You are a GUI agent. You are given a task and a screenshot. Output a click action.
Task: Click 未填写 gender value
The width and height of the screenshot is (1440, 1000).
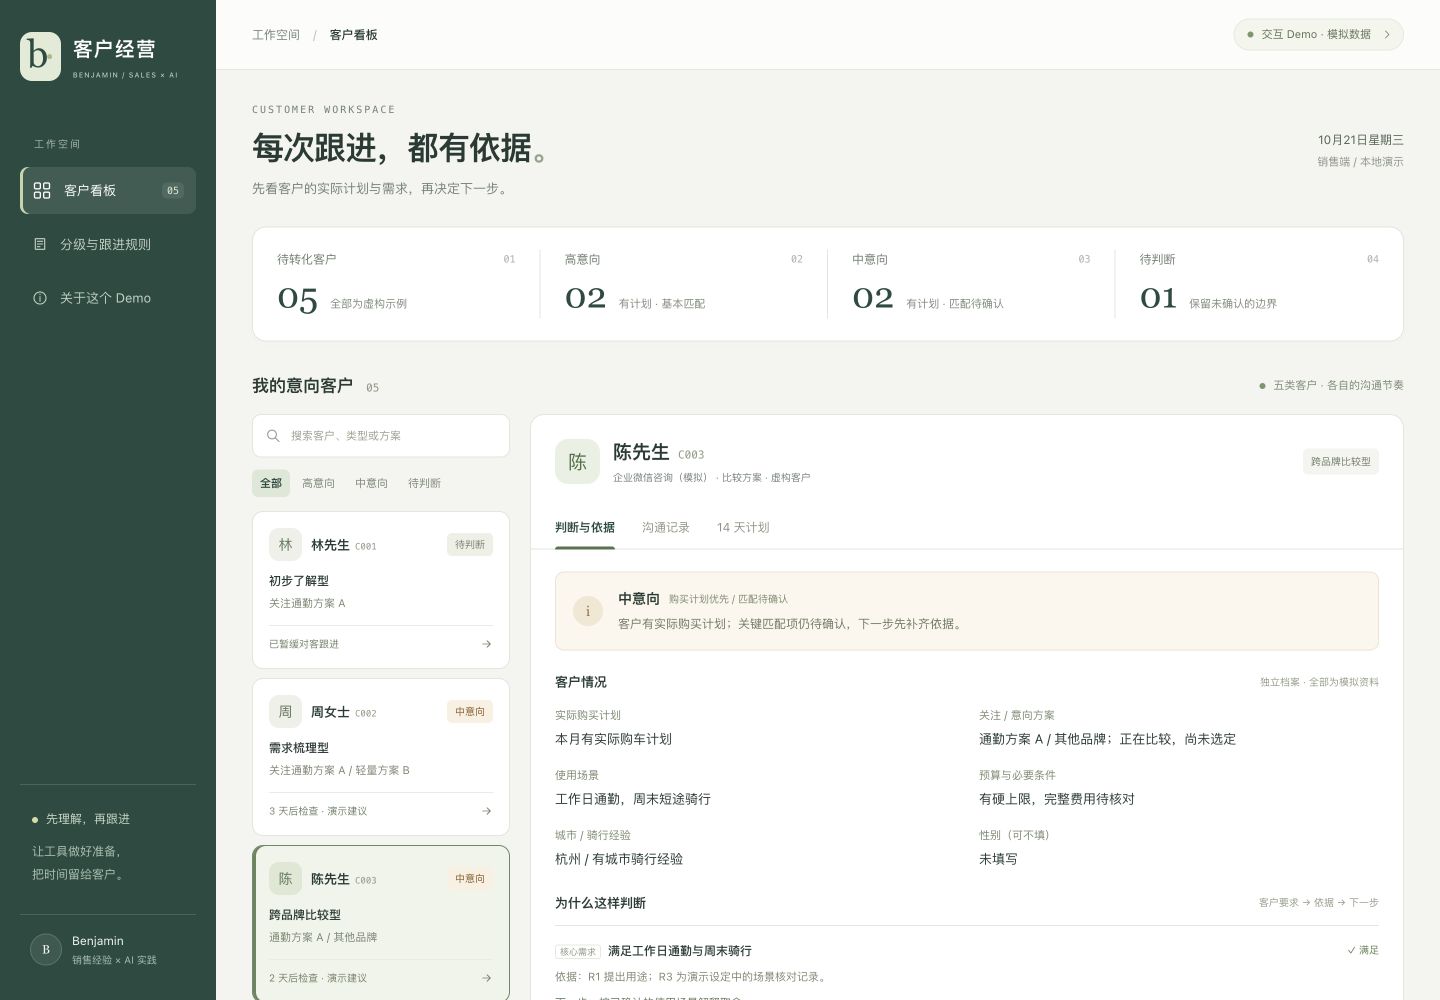998,859
